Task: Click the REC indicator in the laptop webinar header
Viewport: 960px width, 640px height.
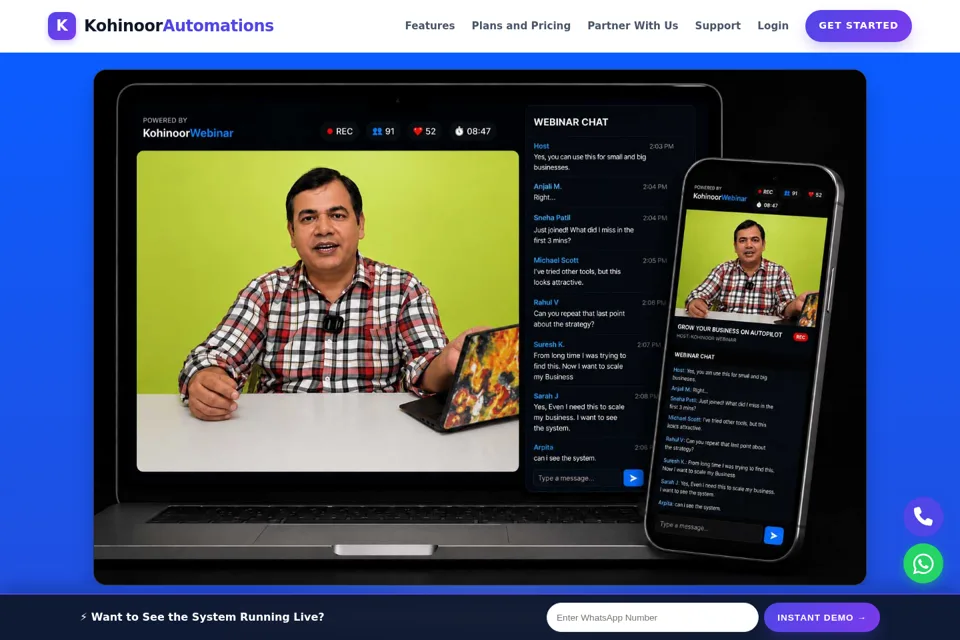Action: (x=340, y=131)
